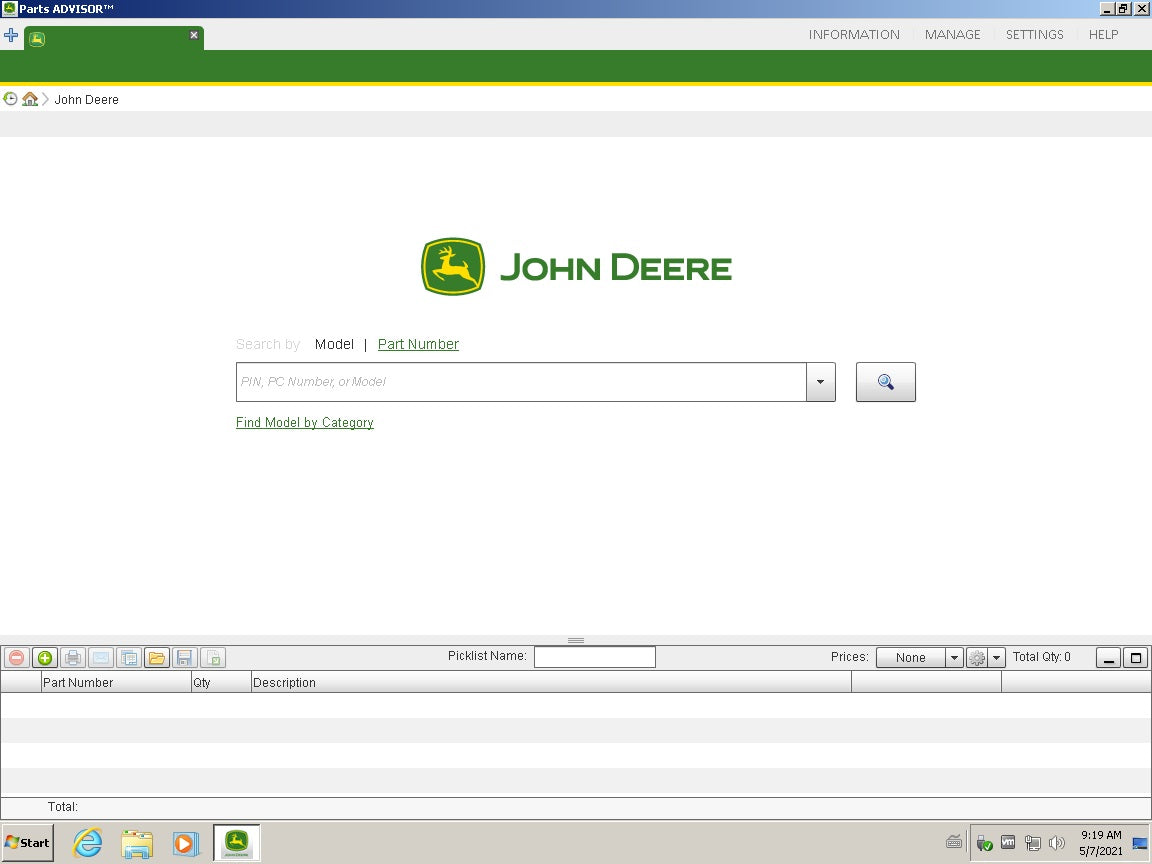Image resolution: width=1152 pixels, height=864 pixels.
Task: Open Internet Explorer from the taskbar
Action: click(x=88, y=843)
